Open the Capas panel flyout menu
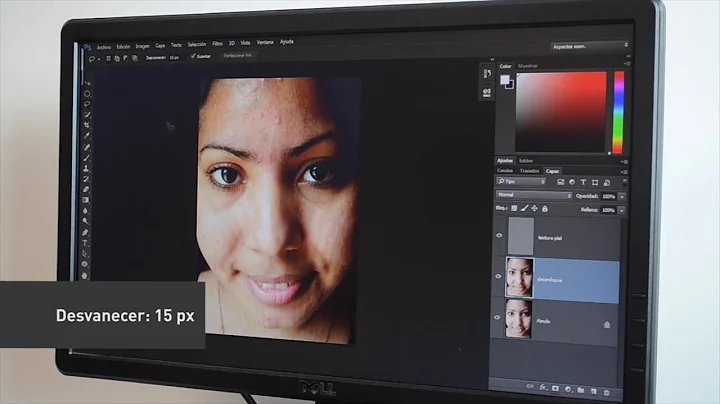720x404 pixels. click(x=624, y=172)
